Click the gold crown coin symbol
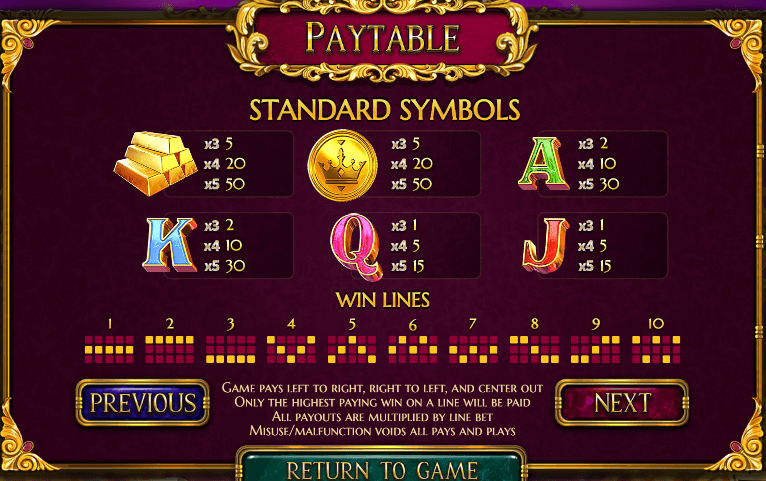 [342, 165]
